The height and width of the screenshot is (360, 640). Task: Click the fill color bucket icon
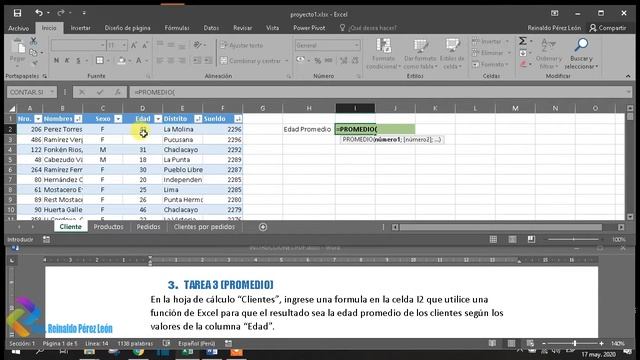[121, 61]
